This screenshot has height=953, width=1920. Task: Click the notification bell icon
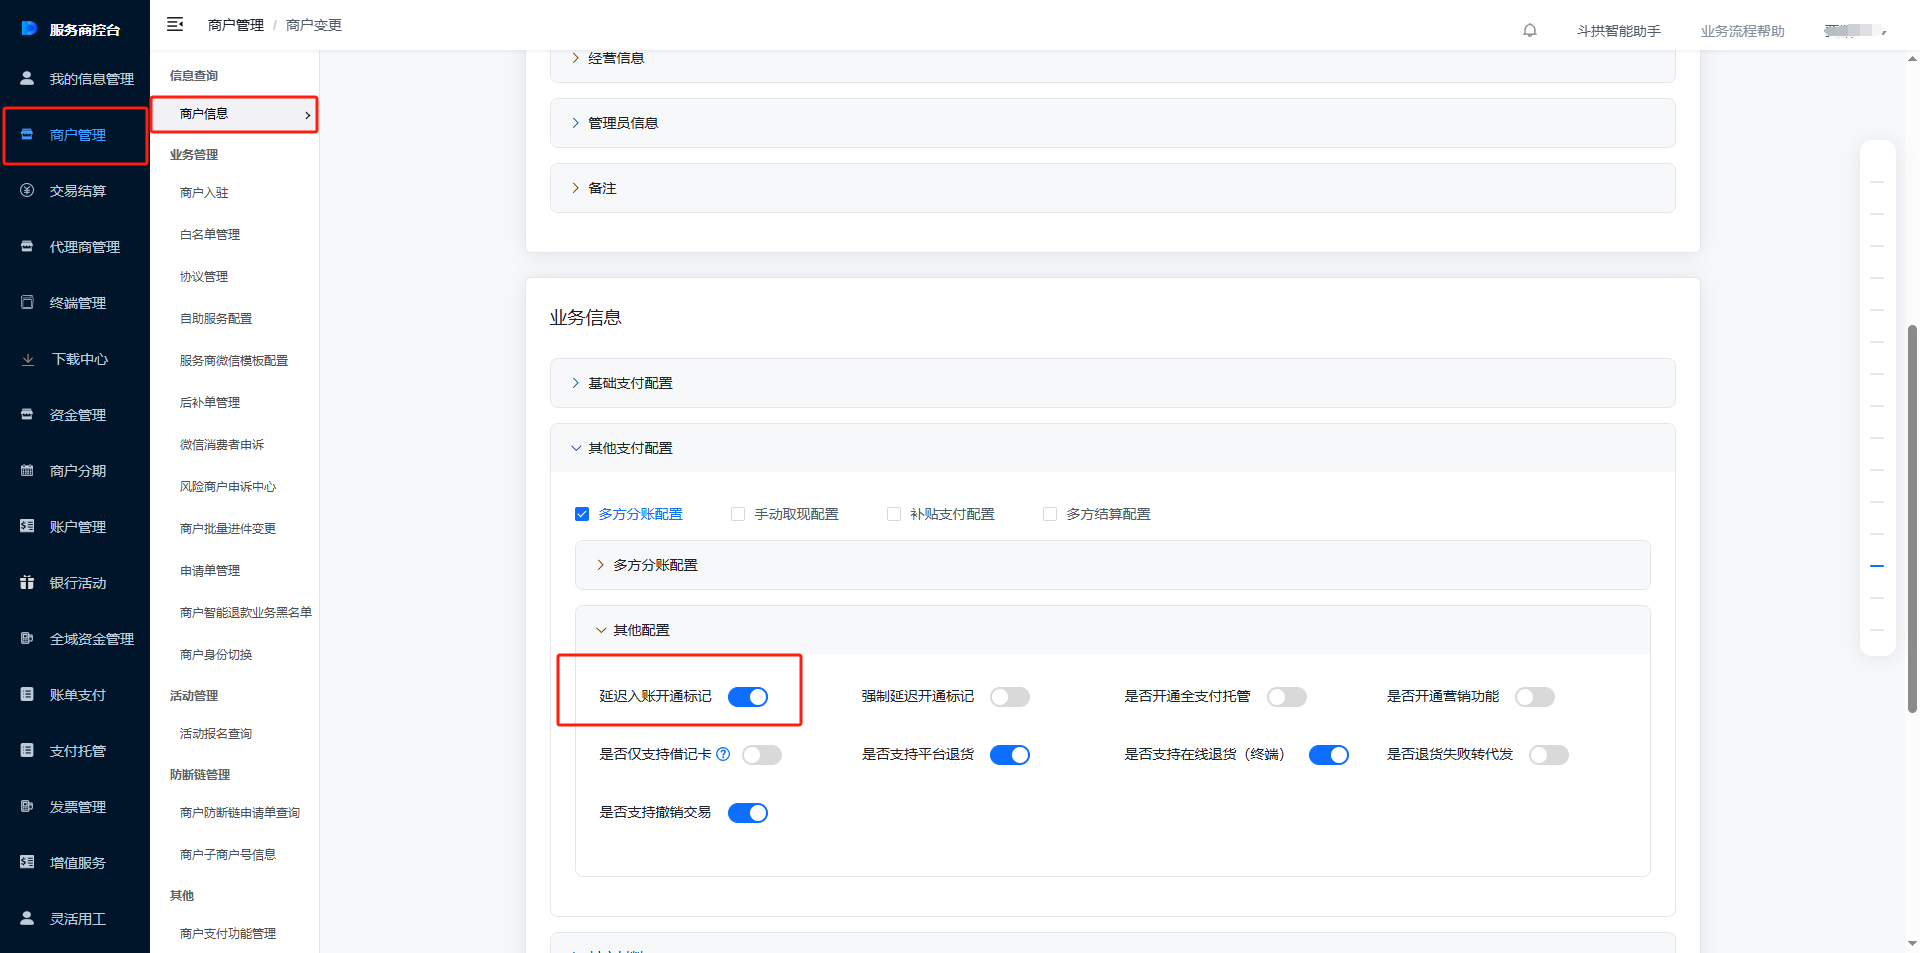click(1529, 30)
